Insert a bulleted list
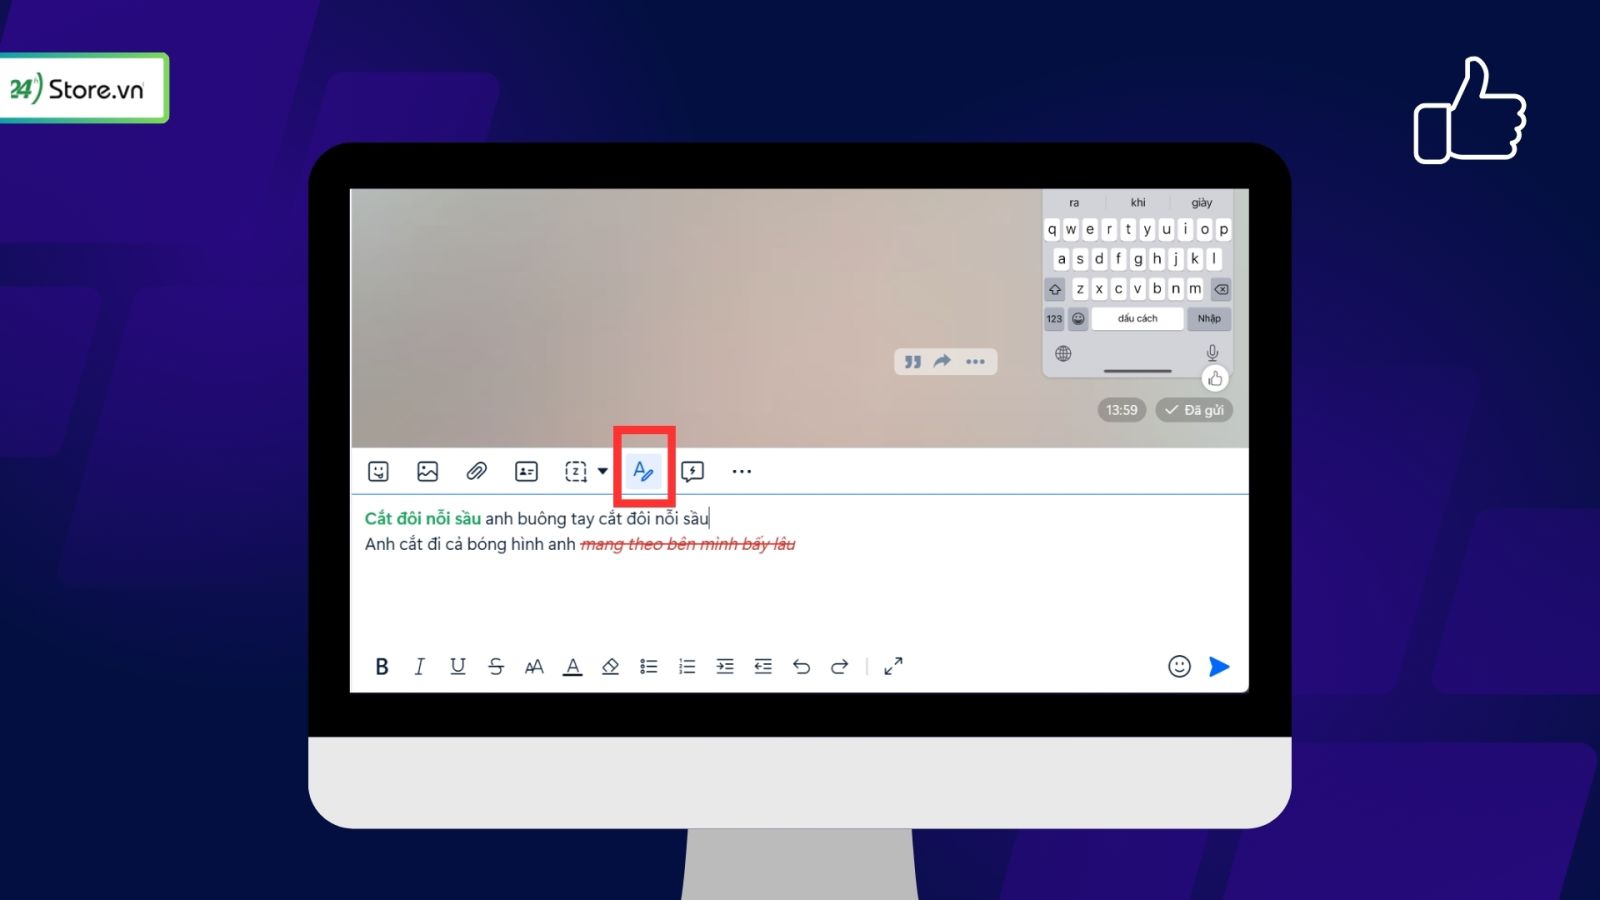The image size is (1600, 900). coord(648,667)
